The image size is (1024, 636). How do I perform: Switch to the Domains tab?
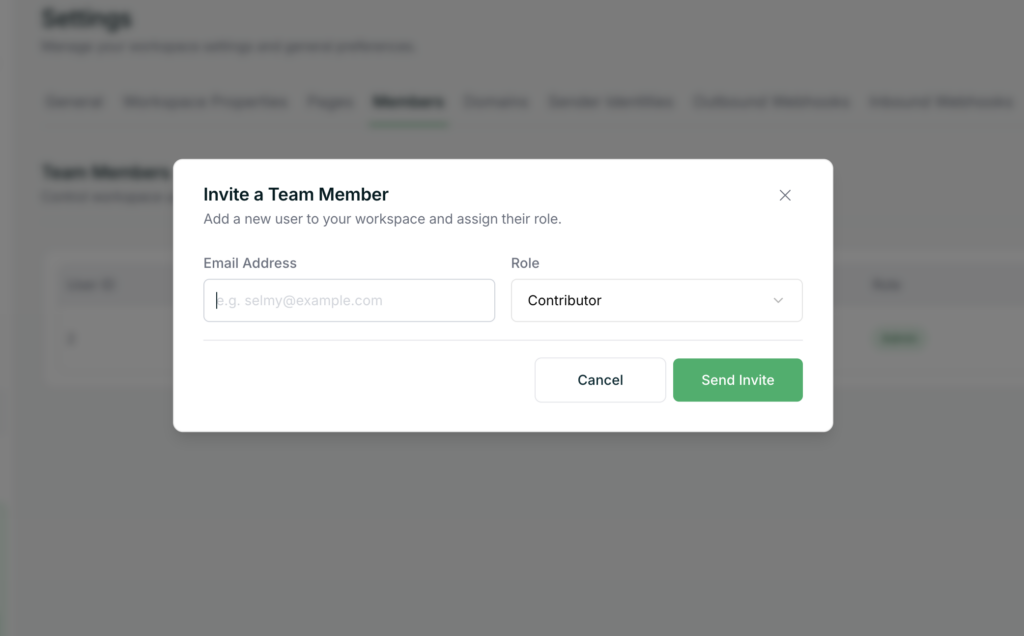496,102
